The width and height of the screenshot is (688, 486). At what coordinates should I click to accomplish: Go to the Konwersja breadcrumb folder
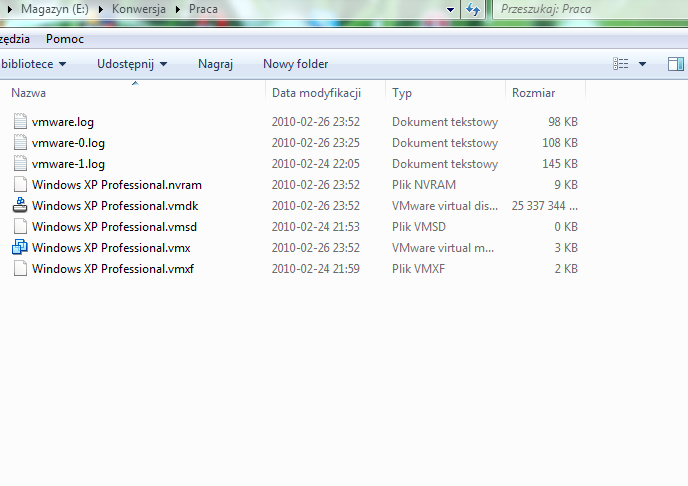tap(139, 9)
